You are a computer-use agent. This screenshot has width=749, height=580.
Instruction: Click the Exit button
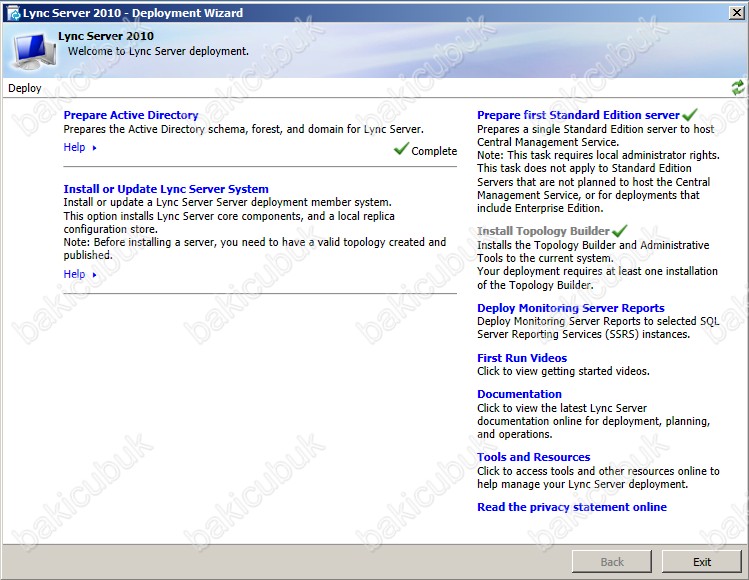click(702, 562)
